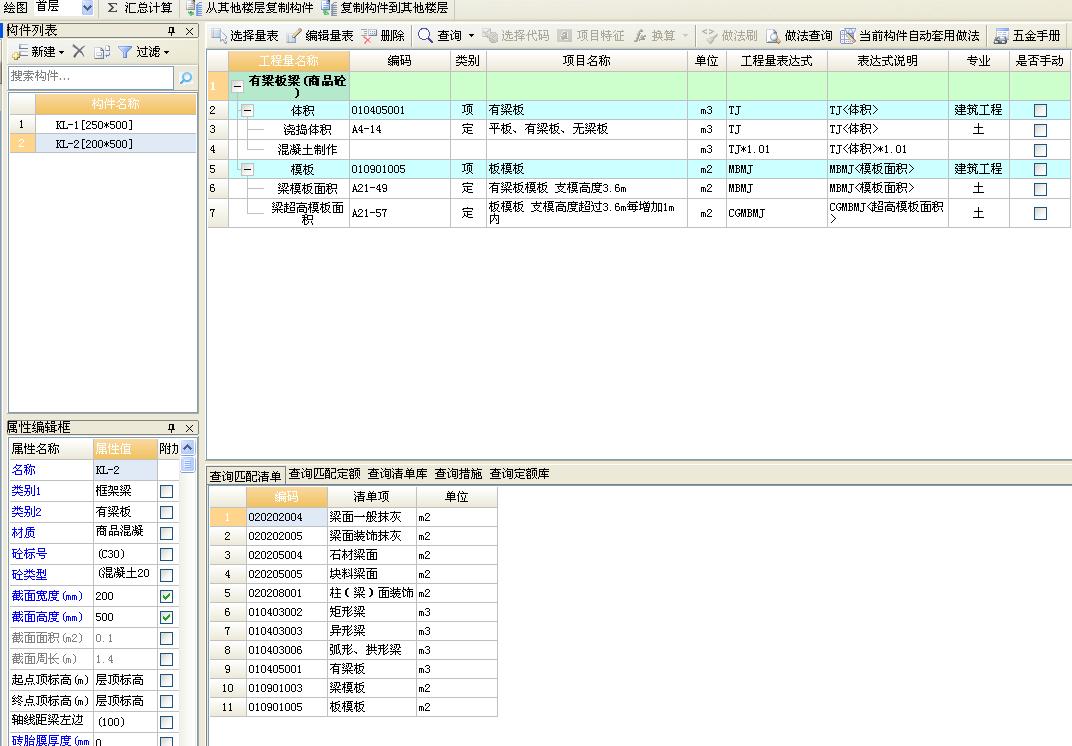Click the search magnifier button in 构件列表
This screenshot has width=1072, height=746.
pos(185,77)
